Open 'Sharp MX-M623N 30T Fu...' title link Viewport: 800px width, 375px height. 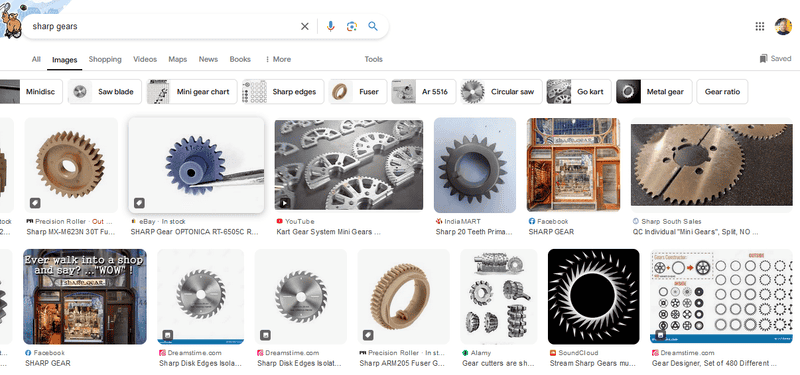point(71,232)
